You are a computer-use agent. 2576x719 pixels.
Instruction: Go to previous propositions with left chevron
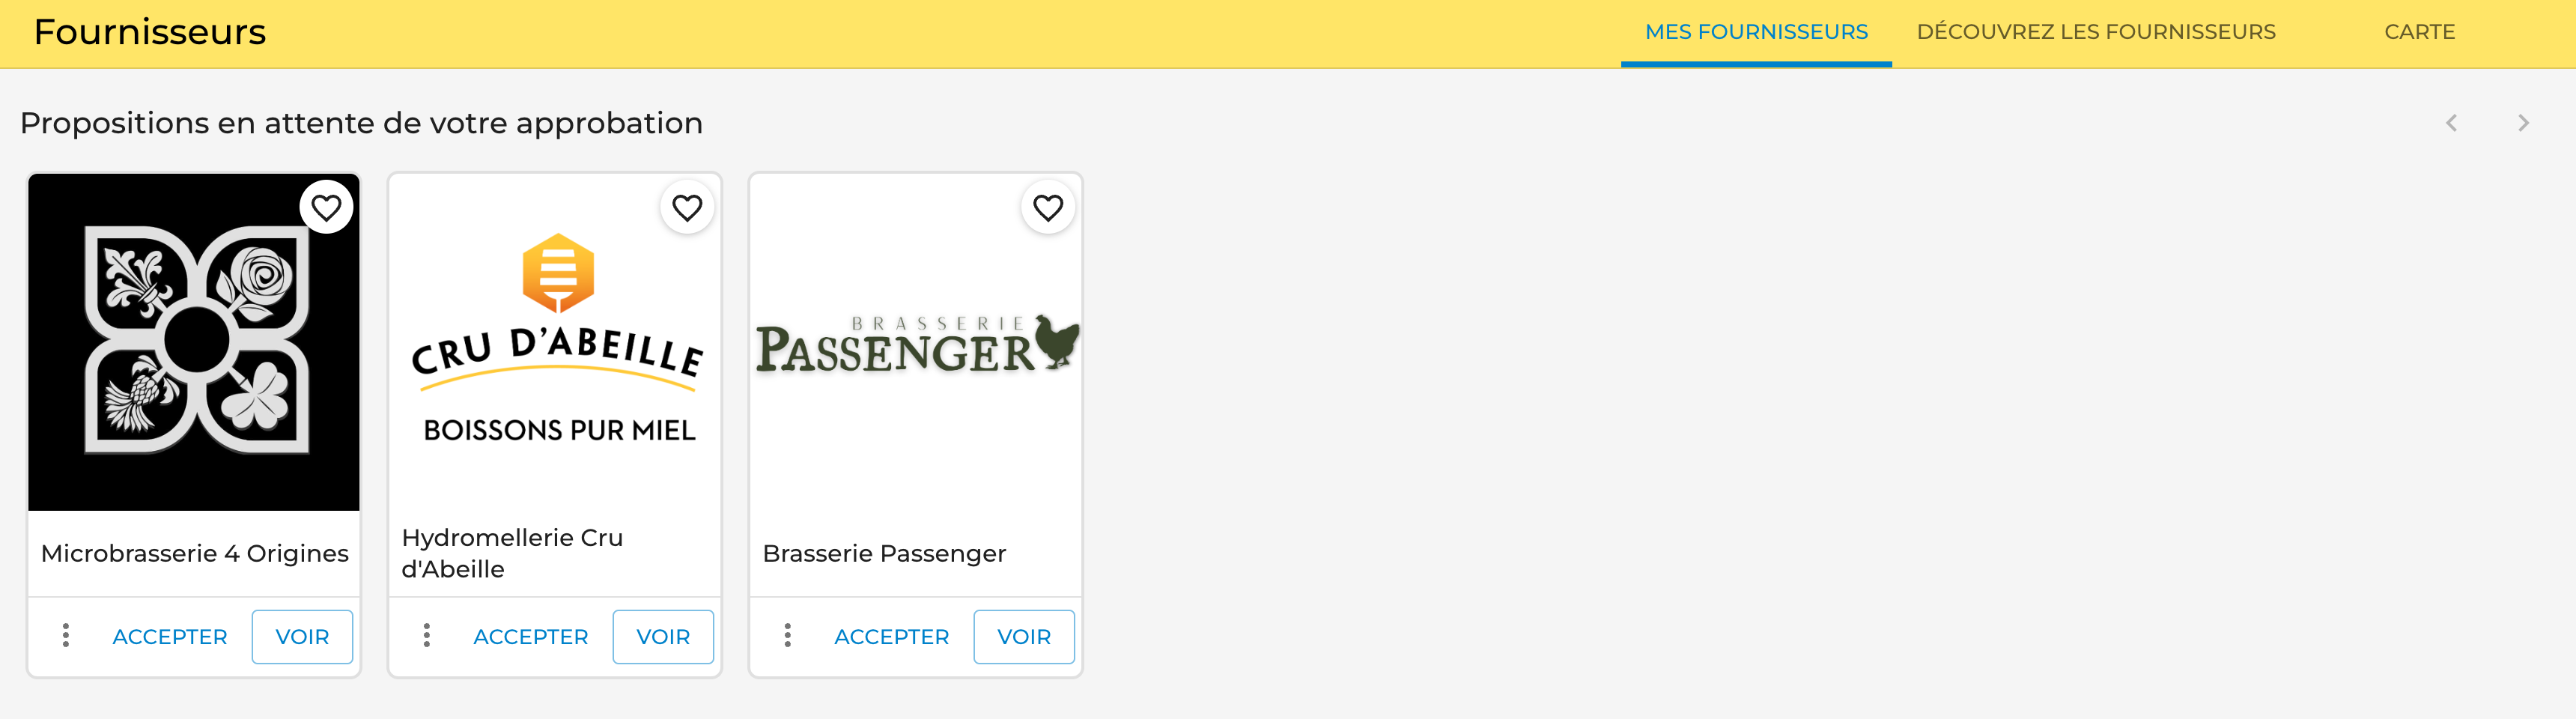pos(2451,123)
